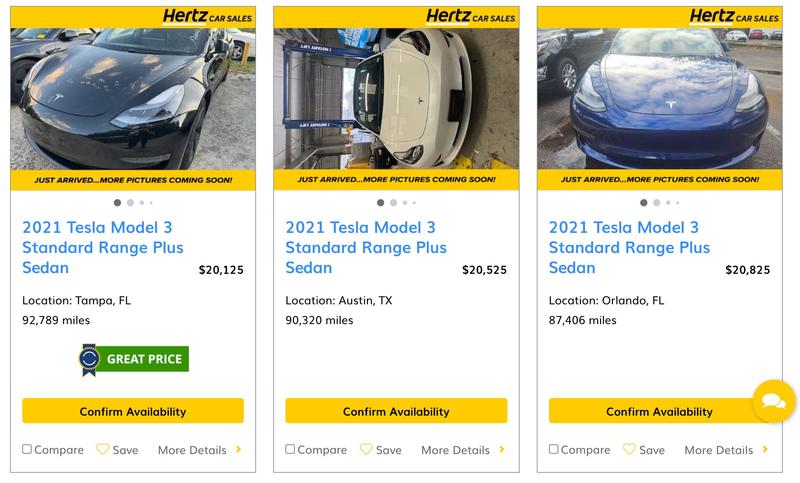Expand More Details arrow on Orlando listing

[765, 450]
